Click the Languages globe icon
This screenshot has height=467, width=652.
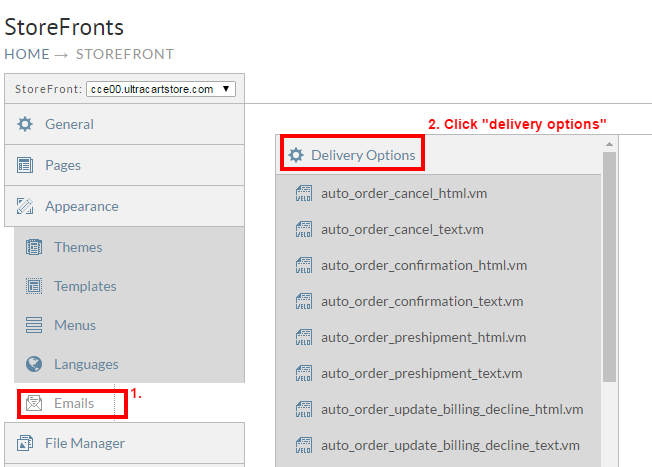[x=34, y=364]
